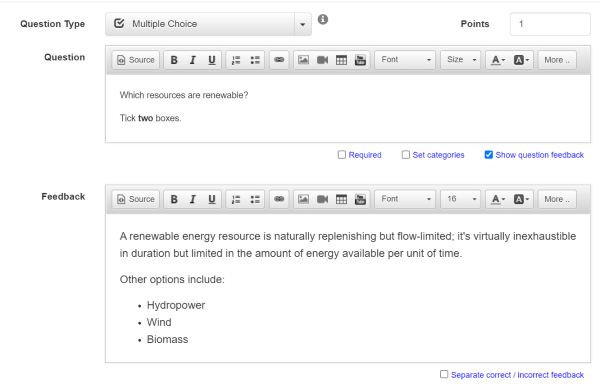Click More button in Feedback editor toolbar
Screen dimensions: 600x389
(557, 199)
